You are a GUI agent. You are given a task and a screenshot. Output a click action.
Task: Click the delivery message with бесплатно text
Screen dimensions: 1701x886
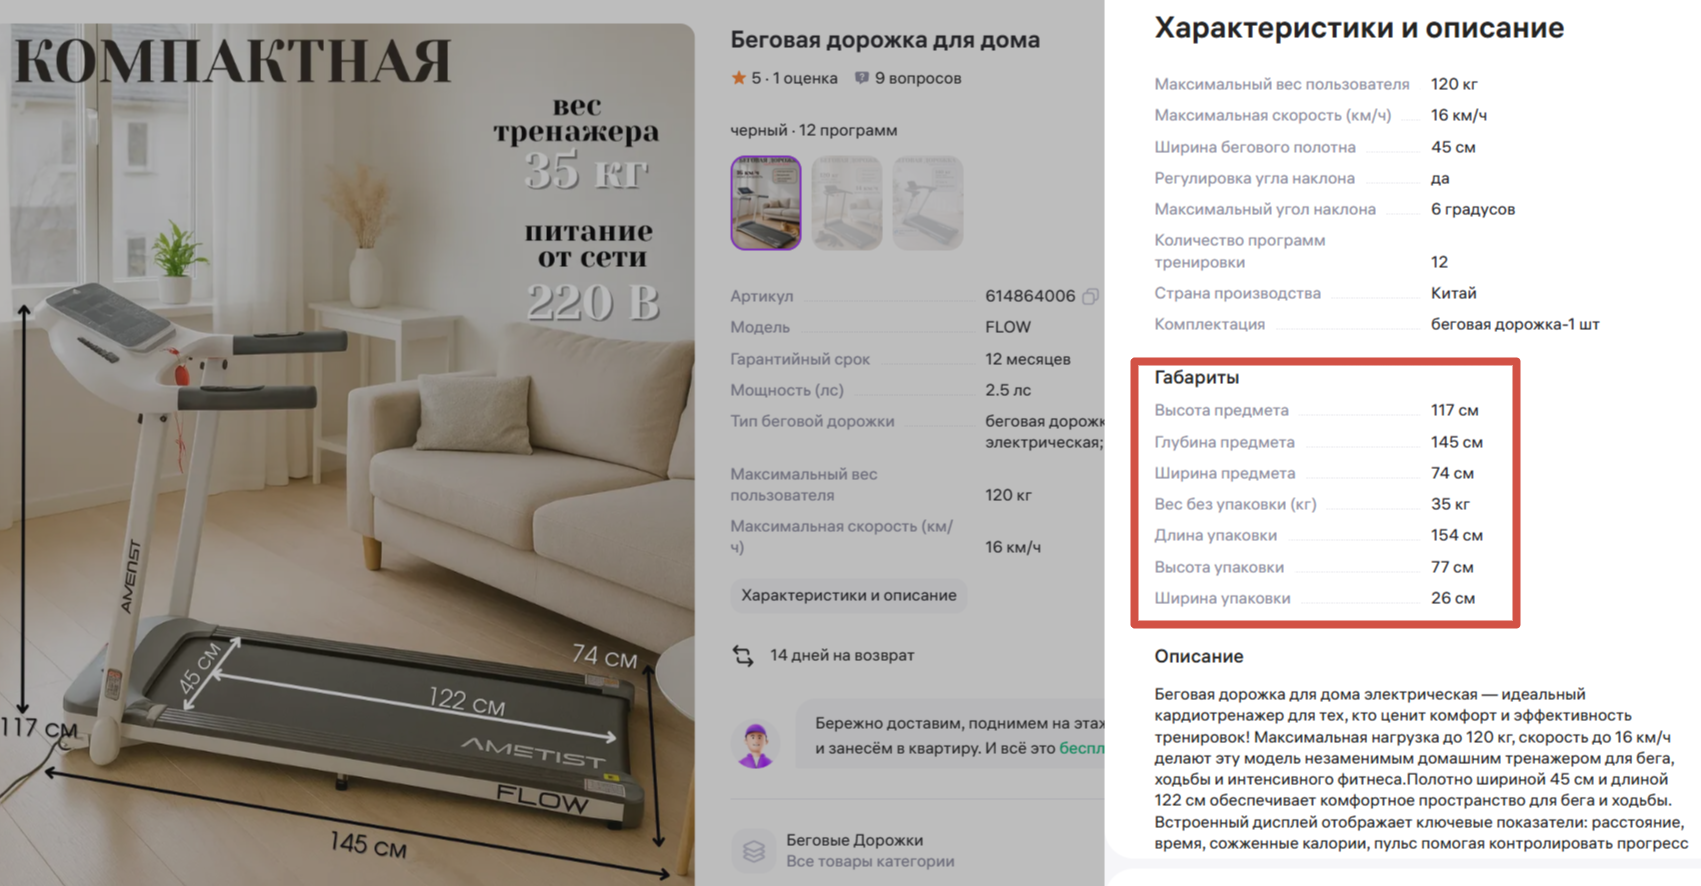point(959,735)
